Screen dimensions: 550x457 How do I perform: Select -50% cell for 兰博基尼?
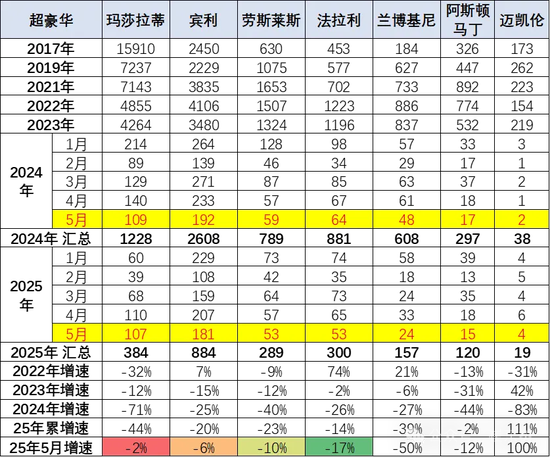tap(407, 447)
